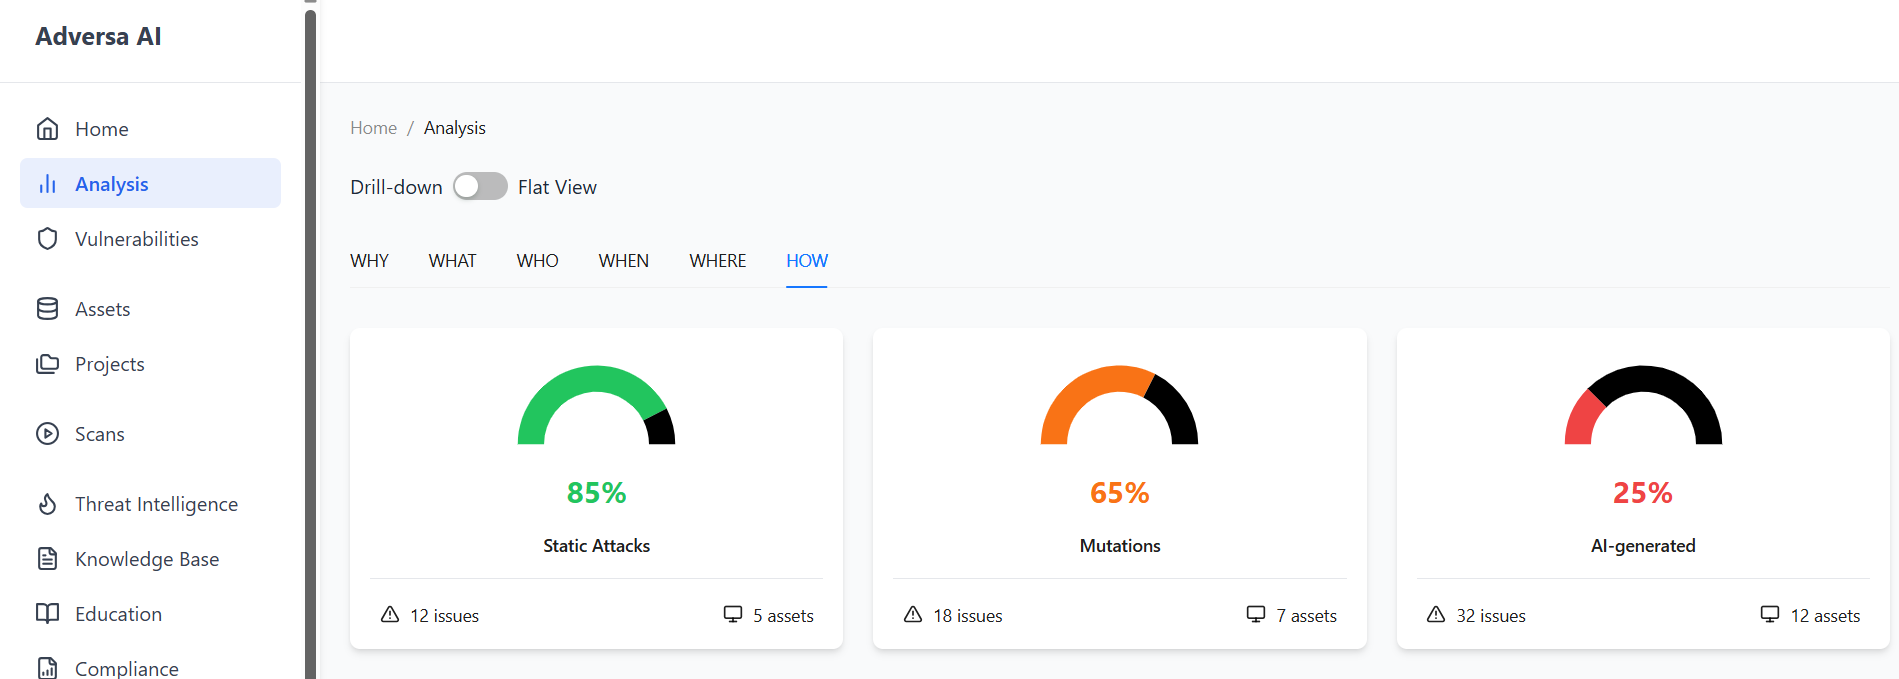Click the Vulnerabilities shield icon
This screenshot has width=1899, height=679.
point(47,239)
